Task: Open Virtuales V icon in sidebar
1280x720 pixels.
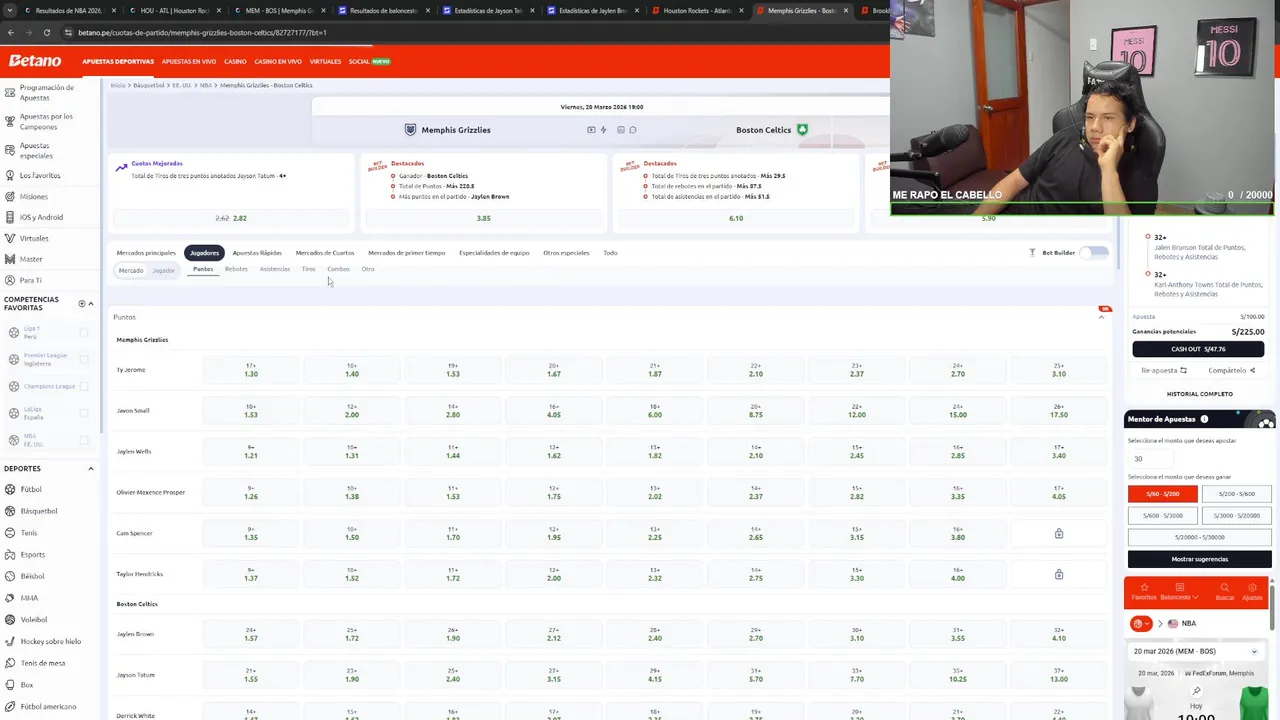Action: point(9,238)
